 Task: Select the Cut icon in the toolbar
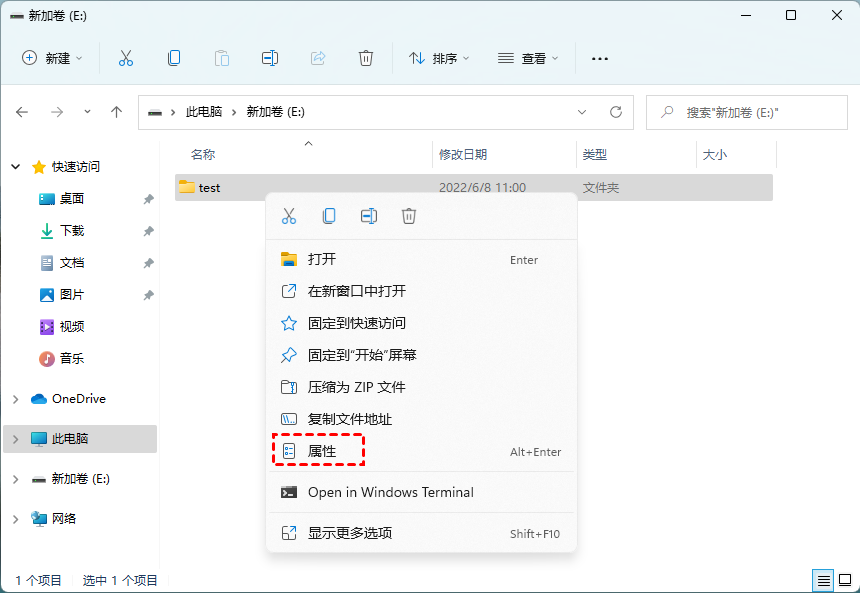click(x=125, y=58)
